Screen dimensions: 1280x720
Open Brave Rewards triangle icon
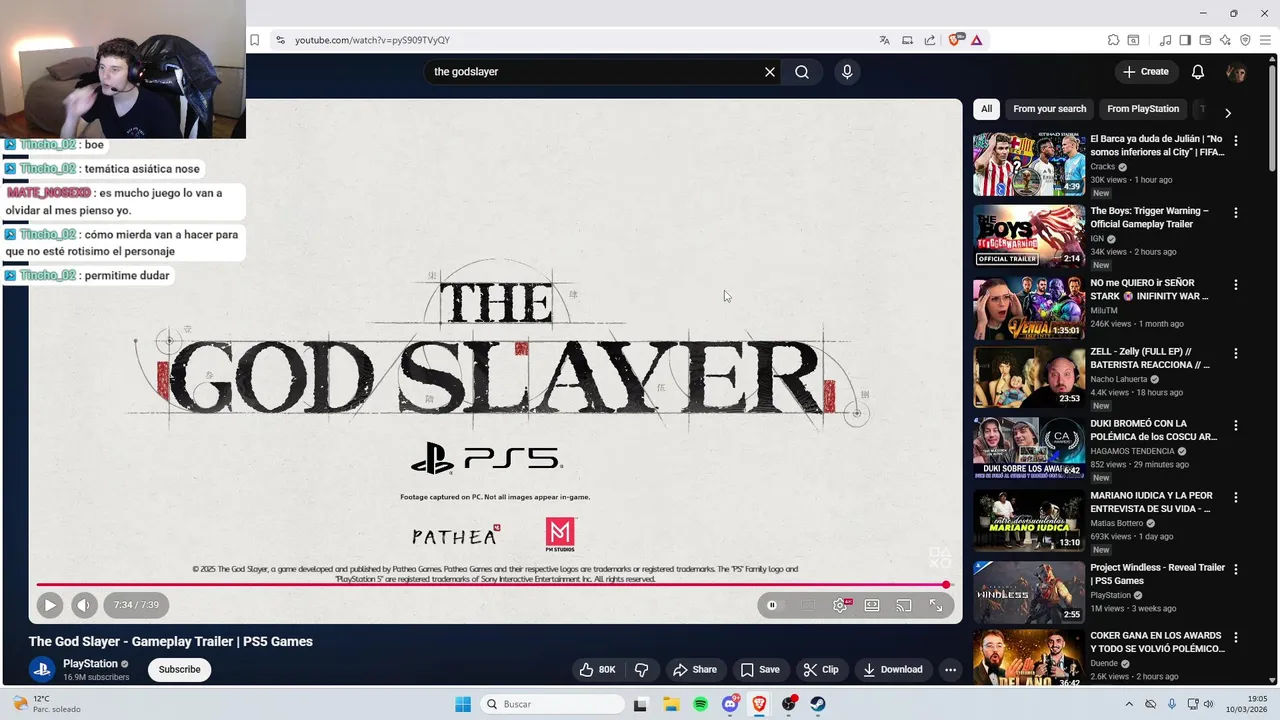pos(976,40)
